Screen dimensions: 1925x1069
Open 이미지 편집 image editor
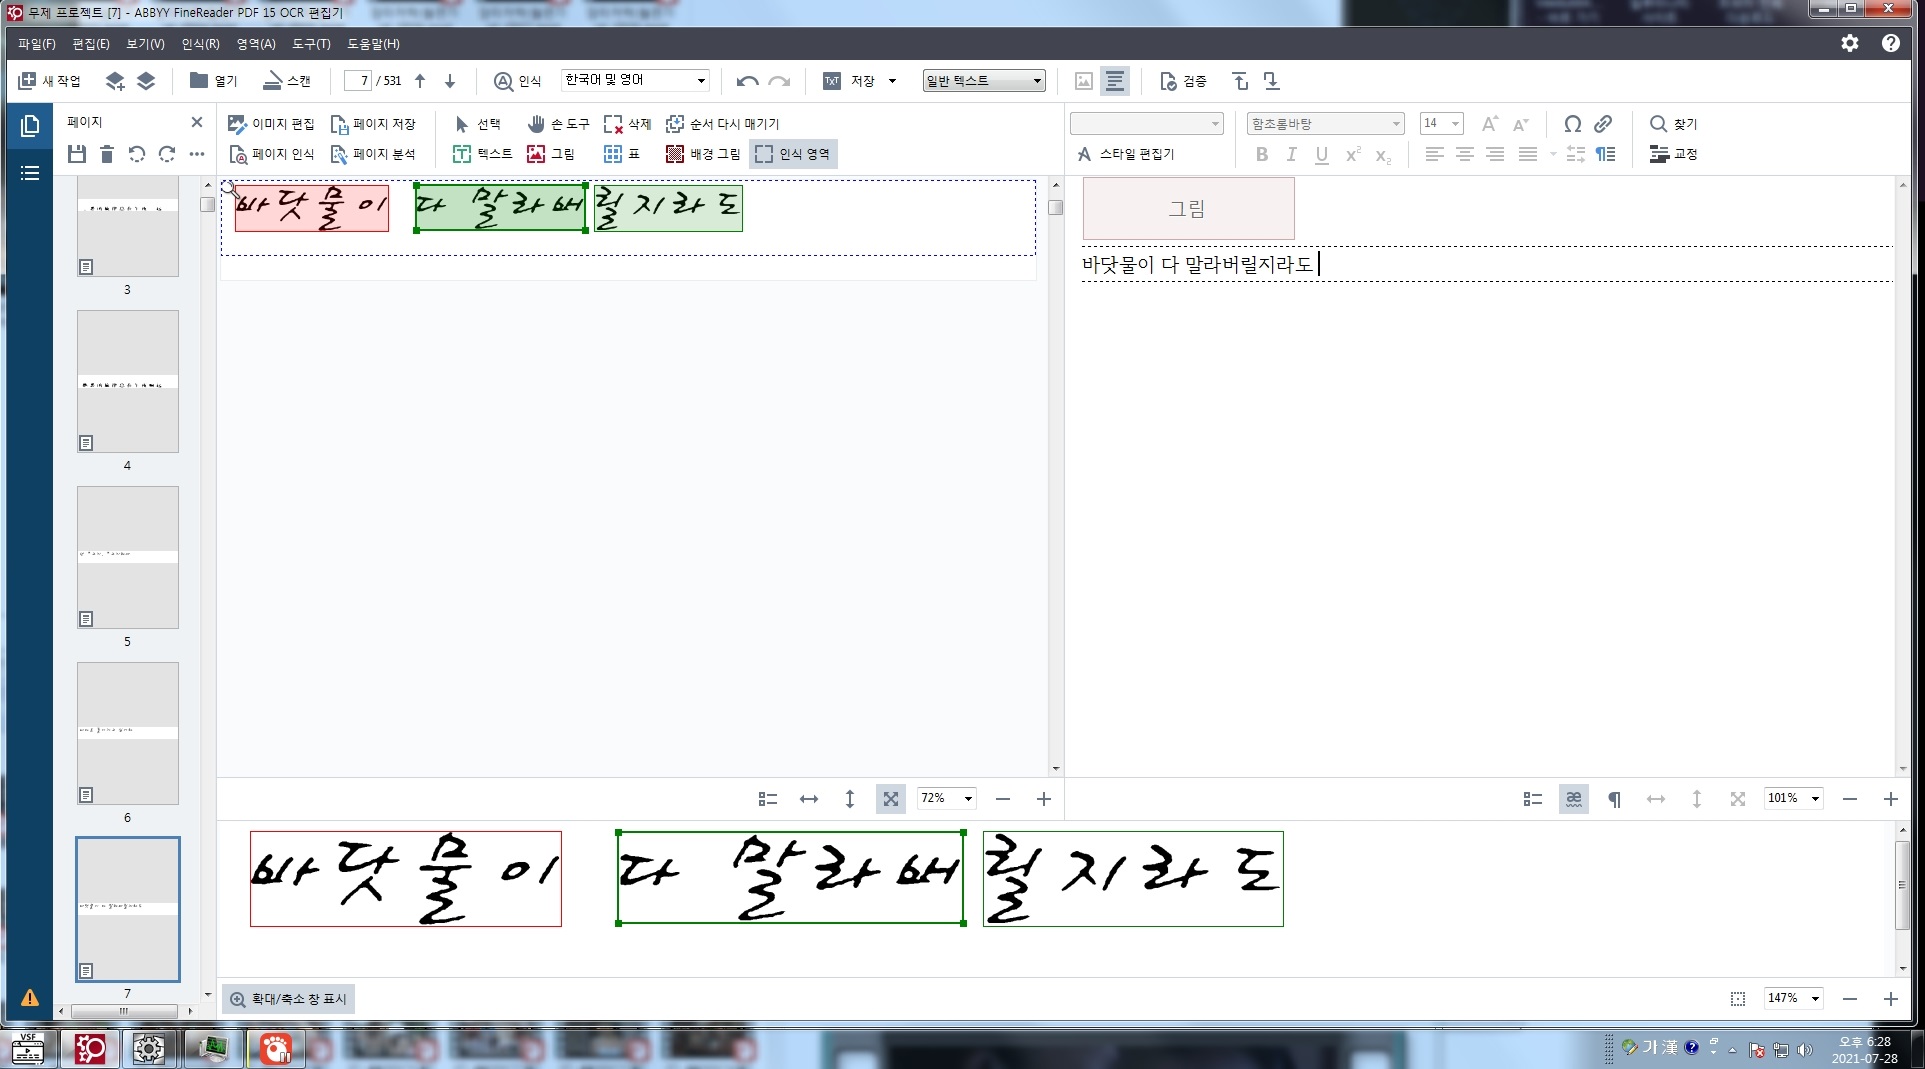[271, 124]
